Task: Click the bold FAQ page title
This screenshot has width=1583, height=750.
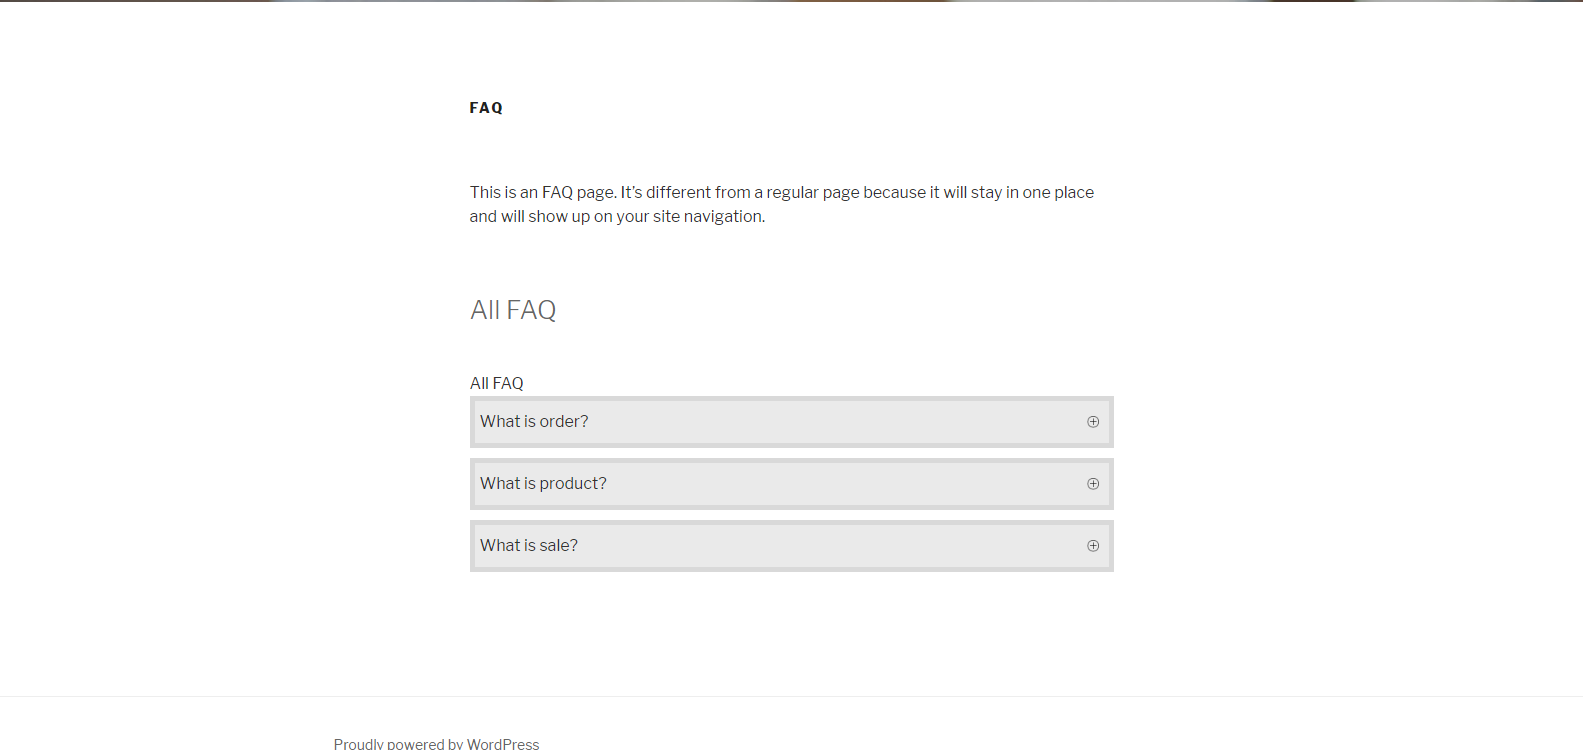Action: 486,108
